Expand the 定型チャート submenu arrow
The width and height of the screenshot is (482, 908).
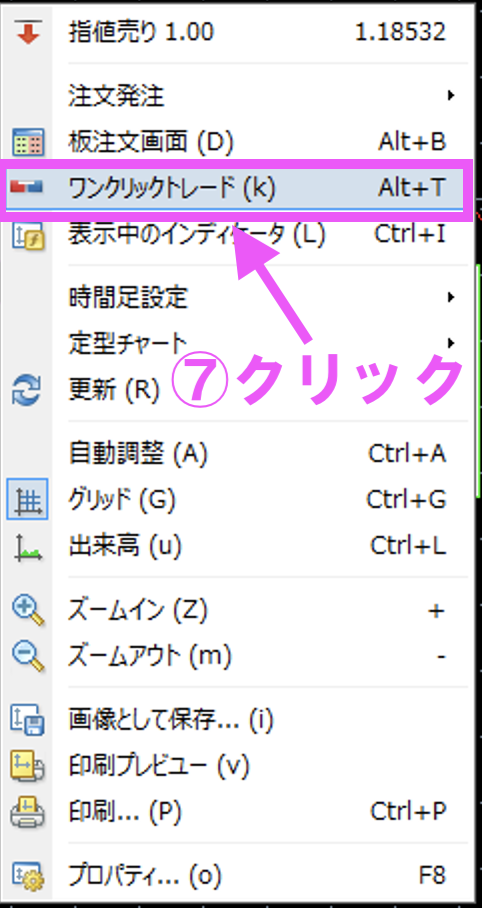click(451, 343)
